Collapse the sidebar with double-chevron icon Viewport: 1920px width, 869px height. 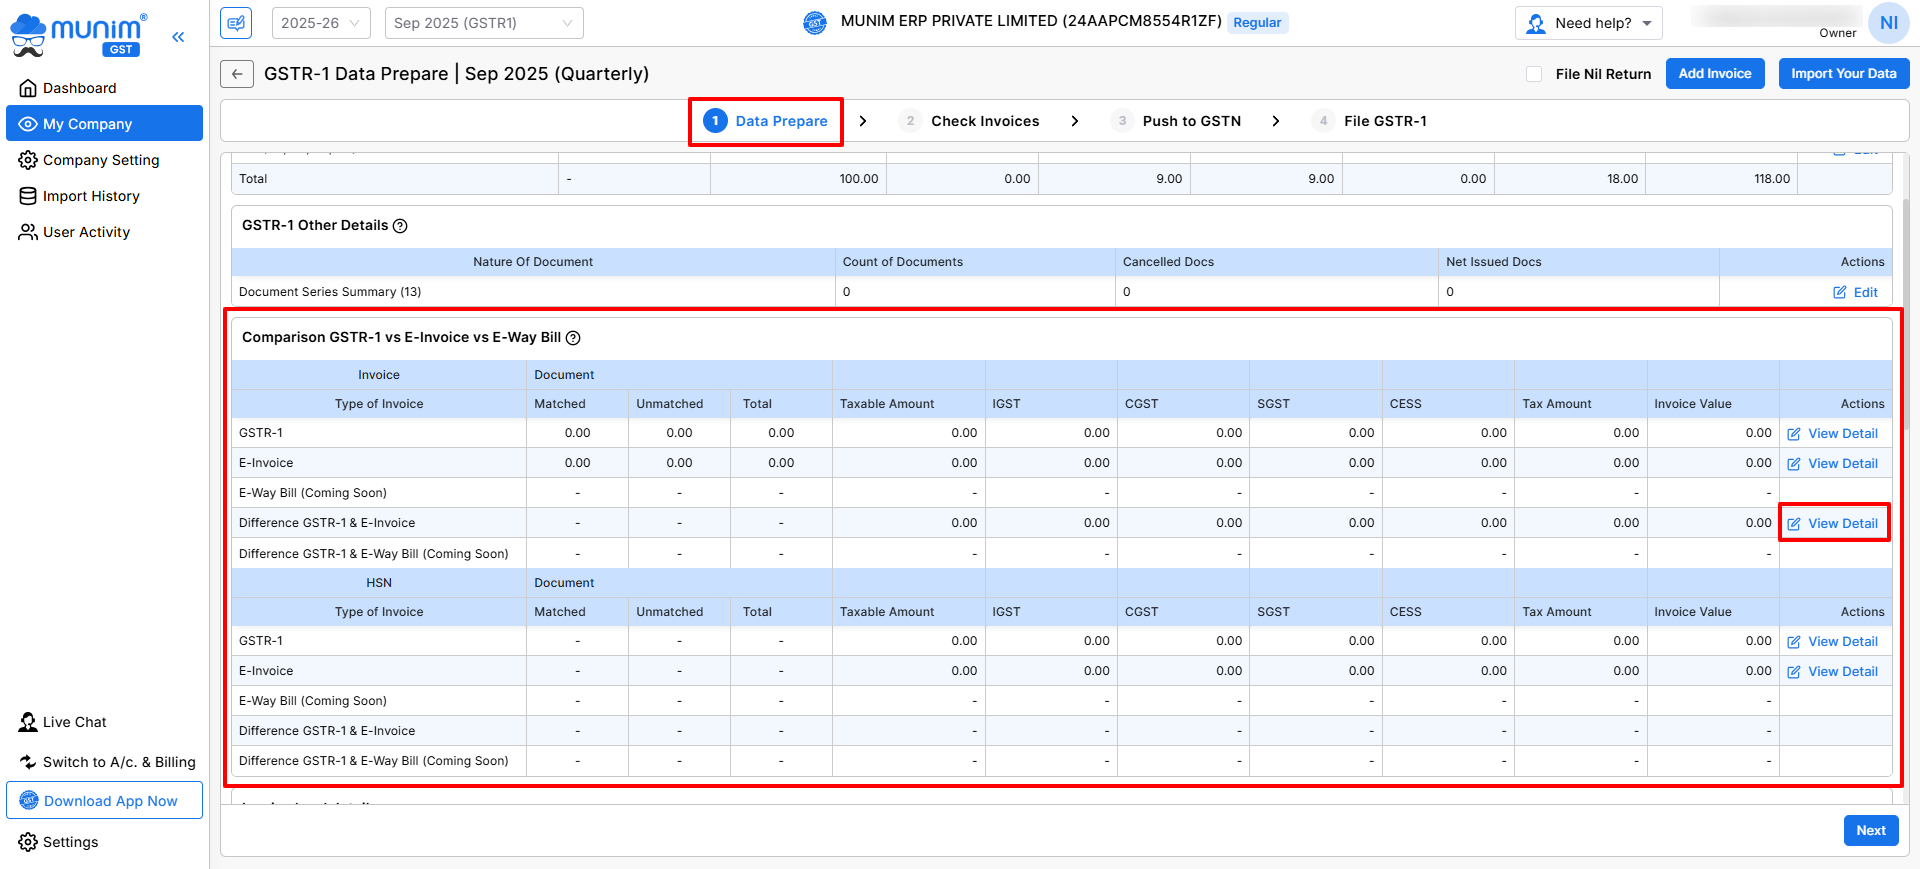178,37
